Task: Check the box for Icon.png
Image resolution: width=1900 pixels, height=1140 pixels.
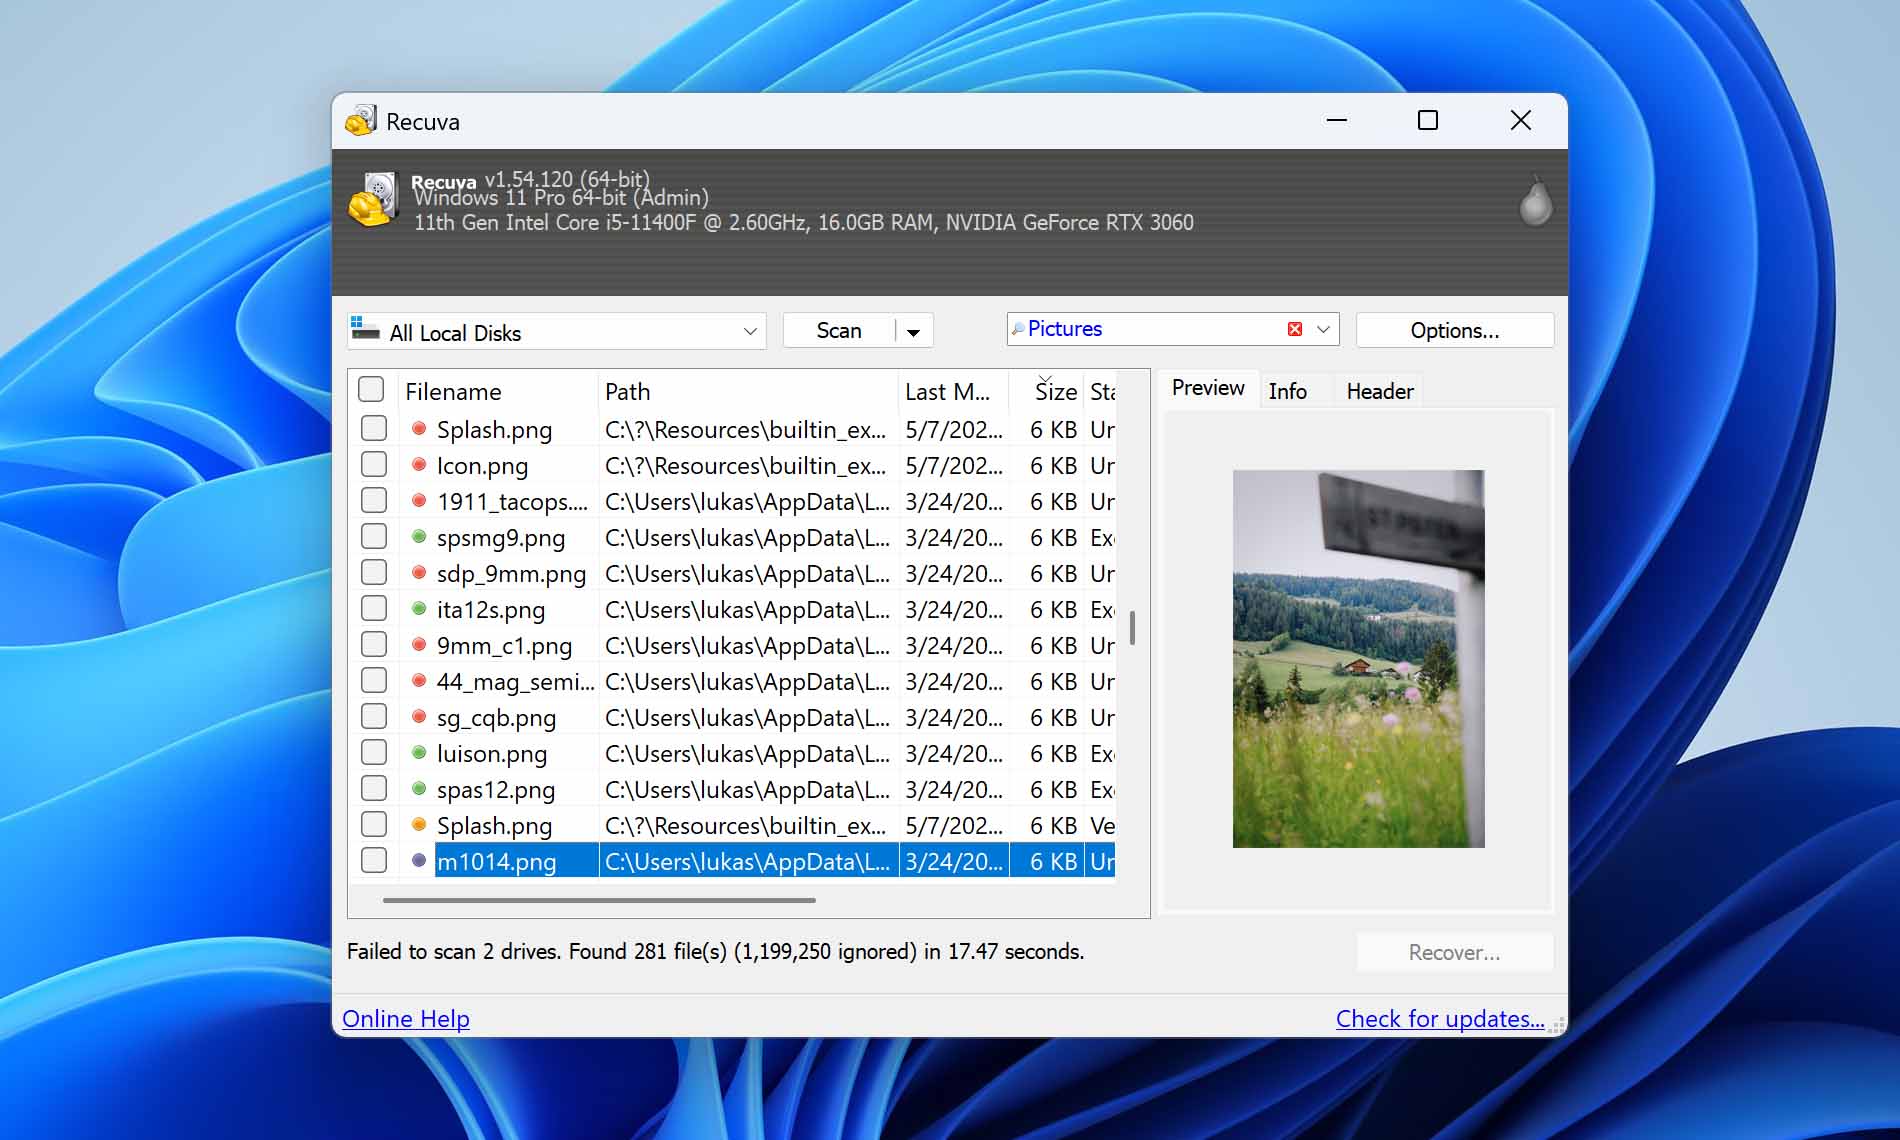Action: pyautogui.click(x=374, y=464)
